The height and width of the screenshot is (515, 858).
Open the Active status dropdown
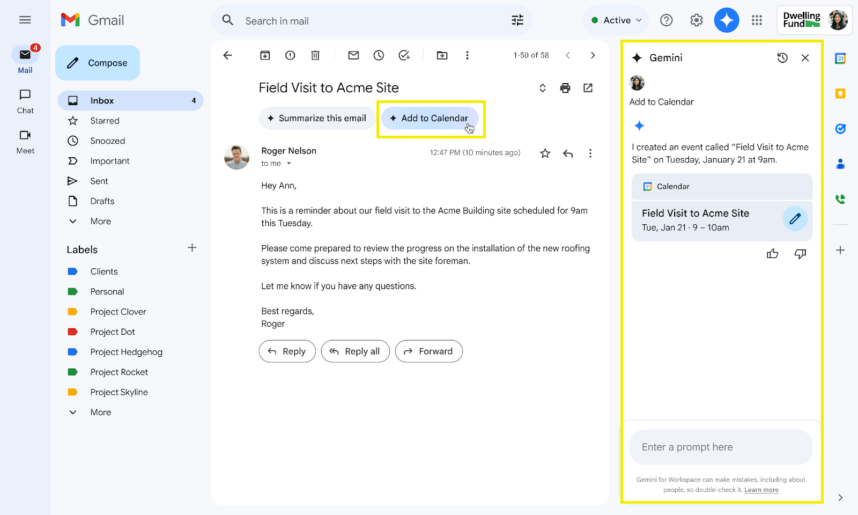(616, 20)
